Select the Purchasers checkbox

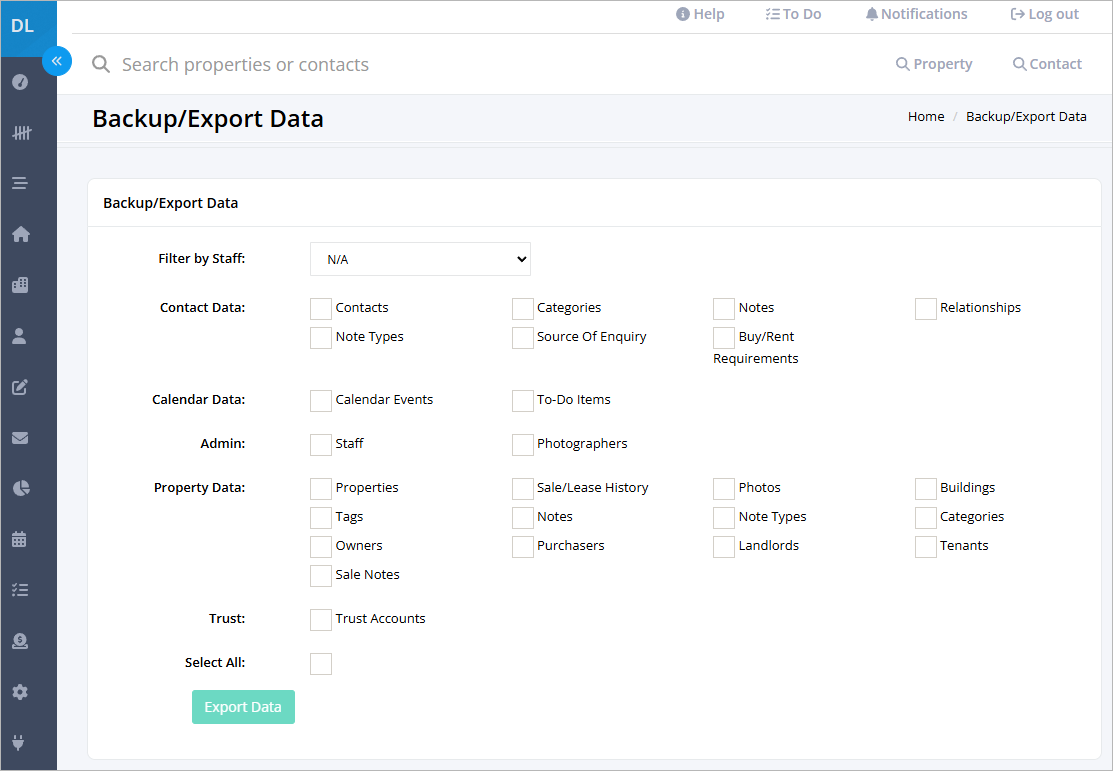522,547
